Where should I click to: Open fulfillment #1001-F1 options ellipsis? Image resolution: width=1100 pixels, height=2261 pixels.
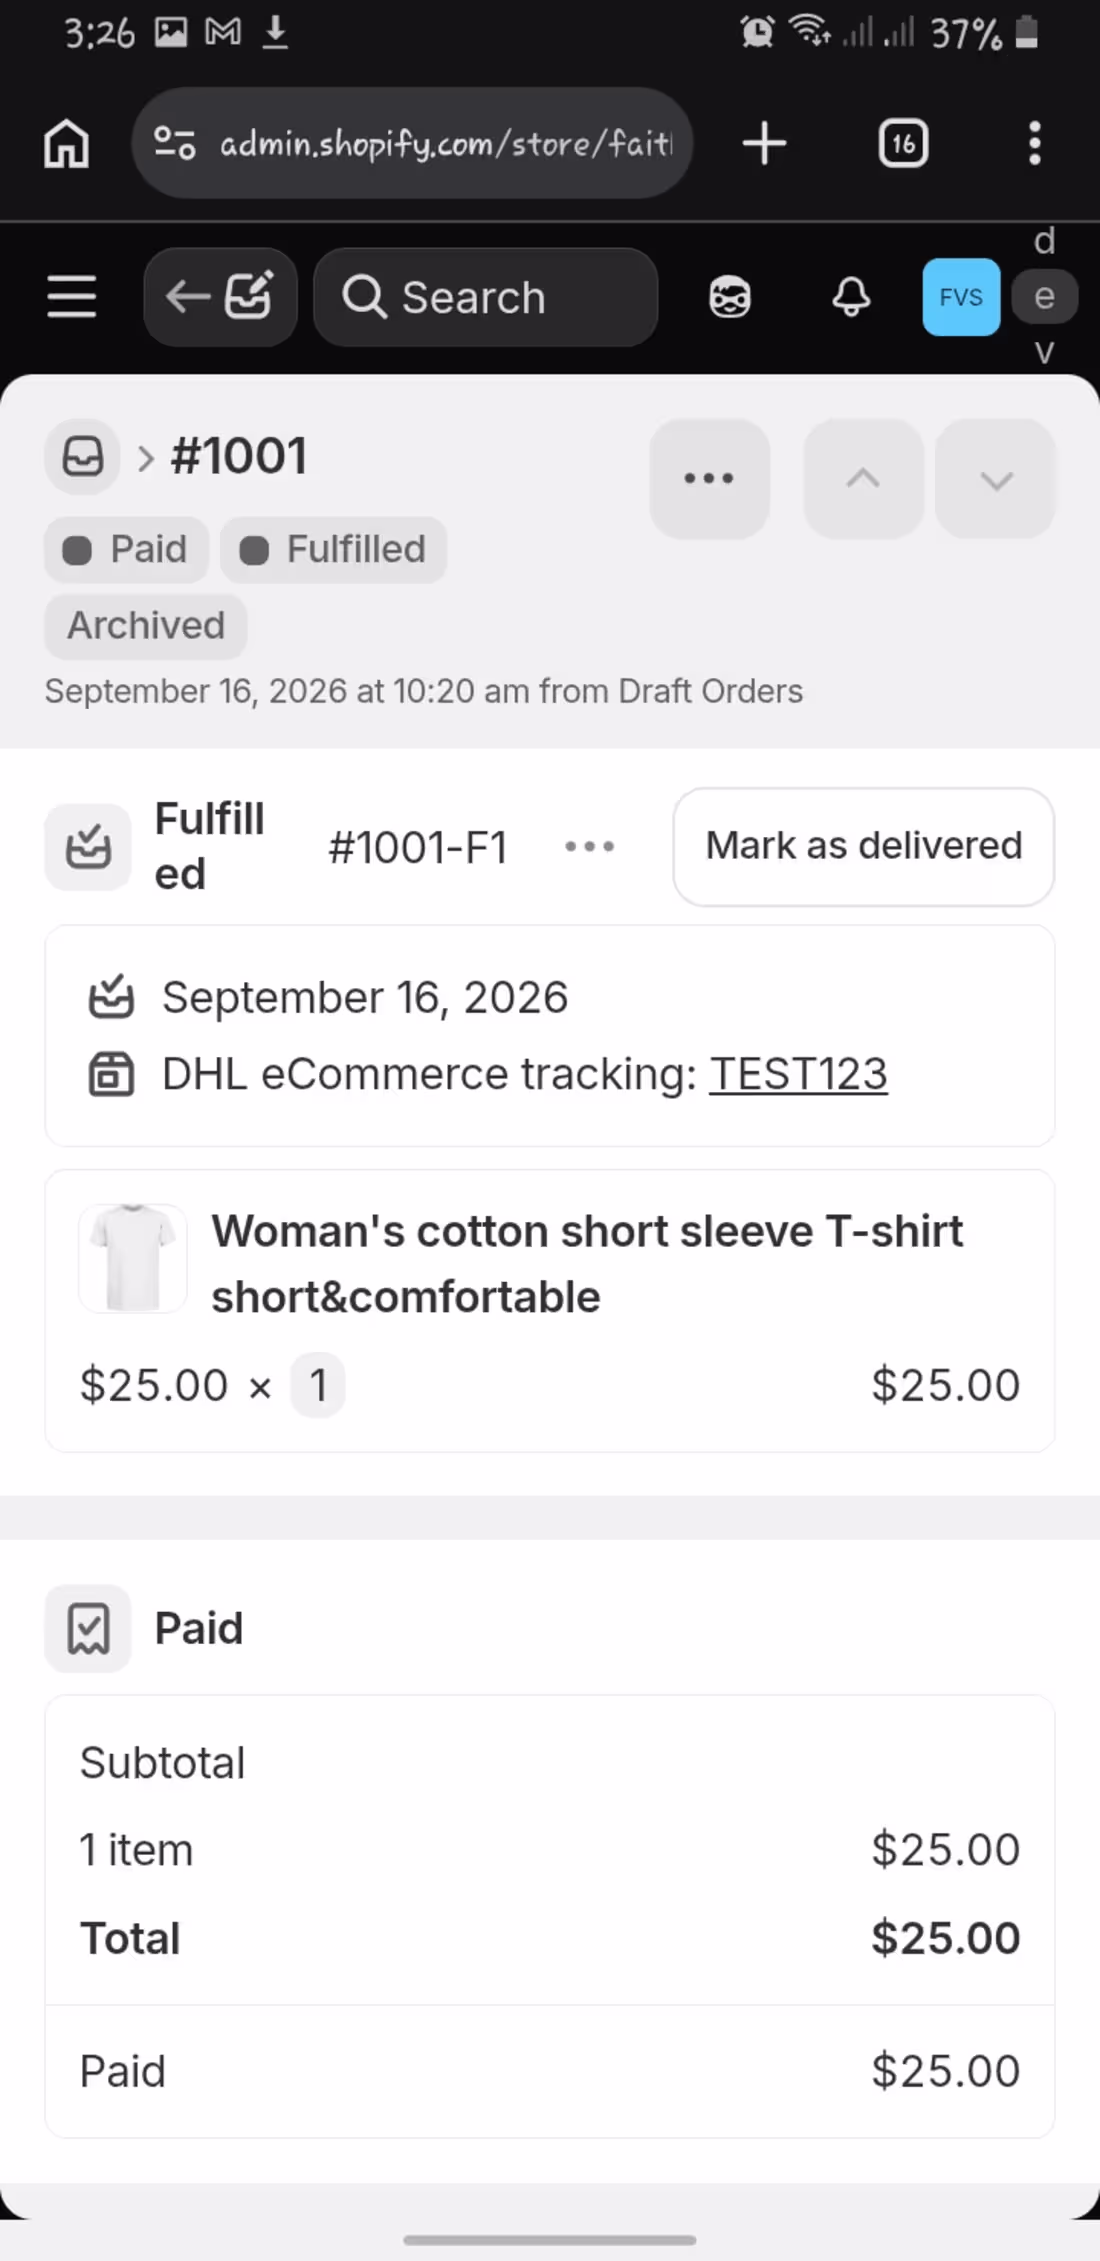(x=589, y=846)
